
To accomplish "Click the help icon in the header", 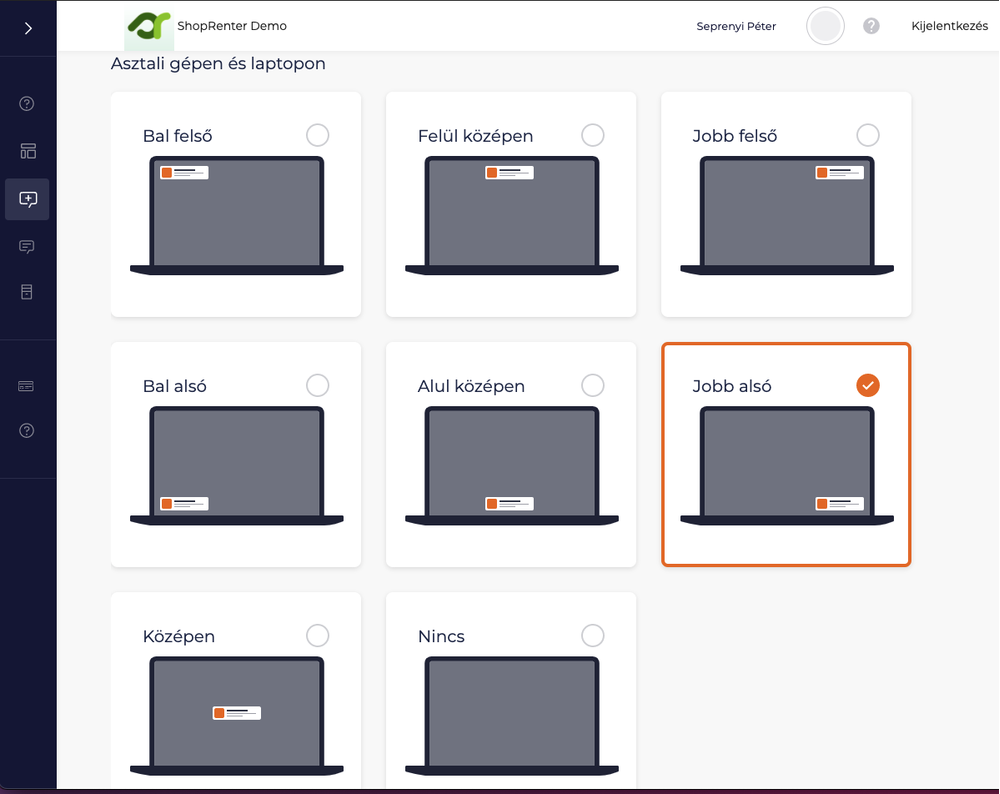I will pyautogui.click(x=871, y=26).
